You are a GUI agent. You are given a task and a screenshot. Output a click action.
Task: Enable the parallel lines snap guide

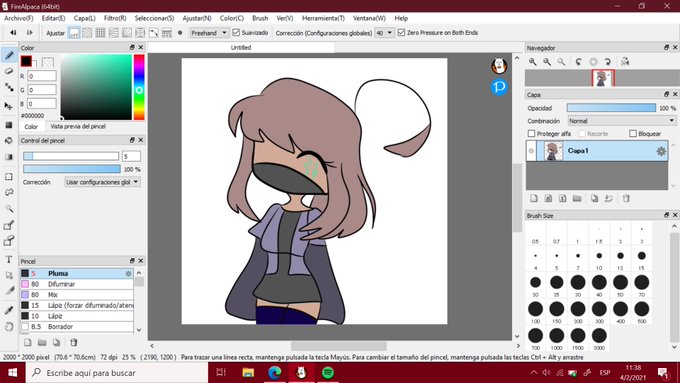pos(87,33)
